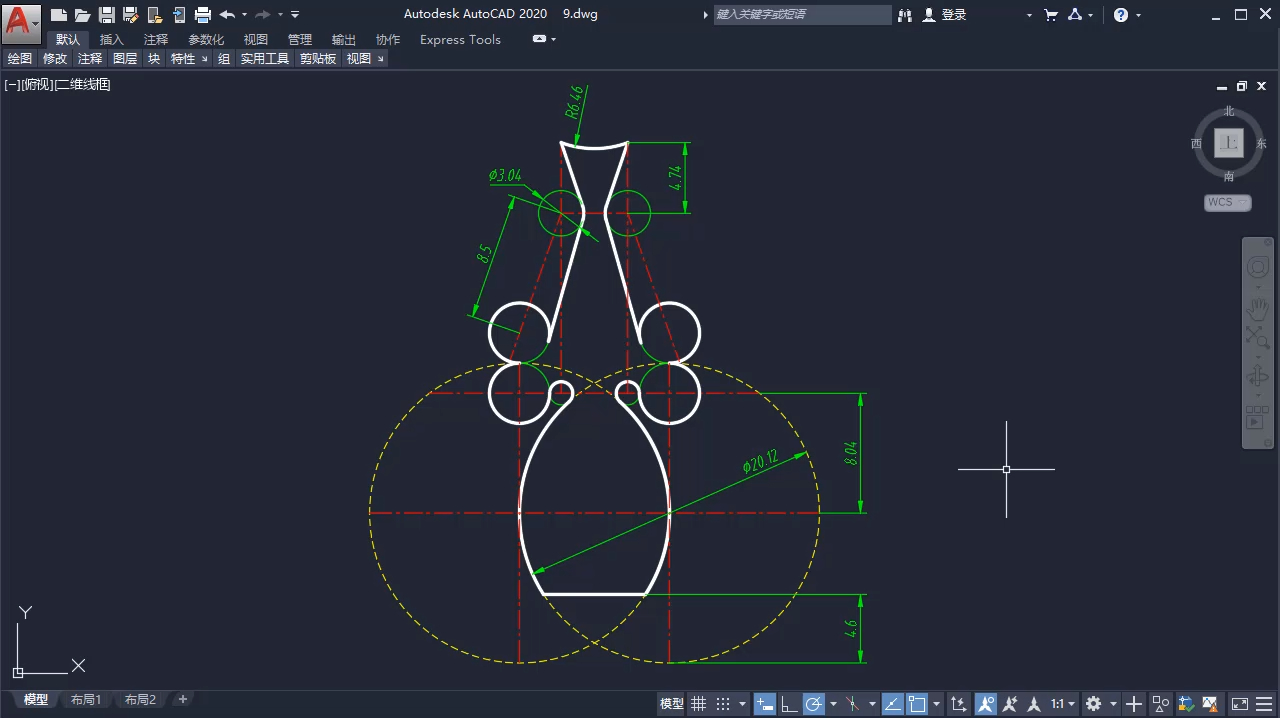The height and width of the screenshot is (718, 1280).
Task: Toggle polar tracking in status bar
Action: point(813,704)
